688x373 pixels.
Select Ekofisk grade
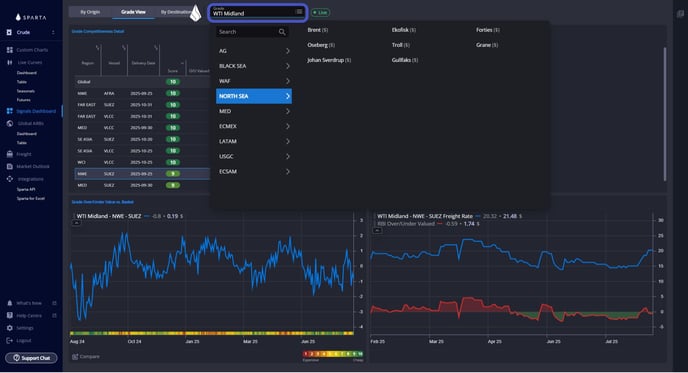click(x=404, y=30)
